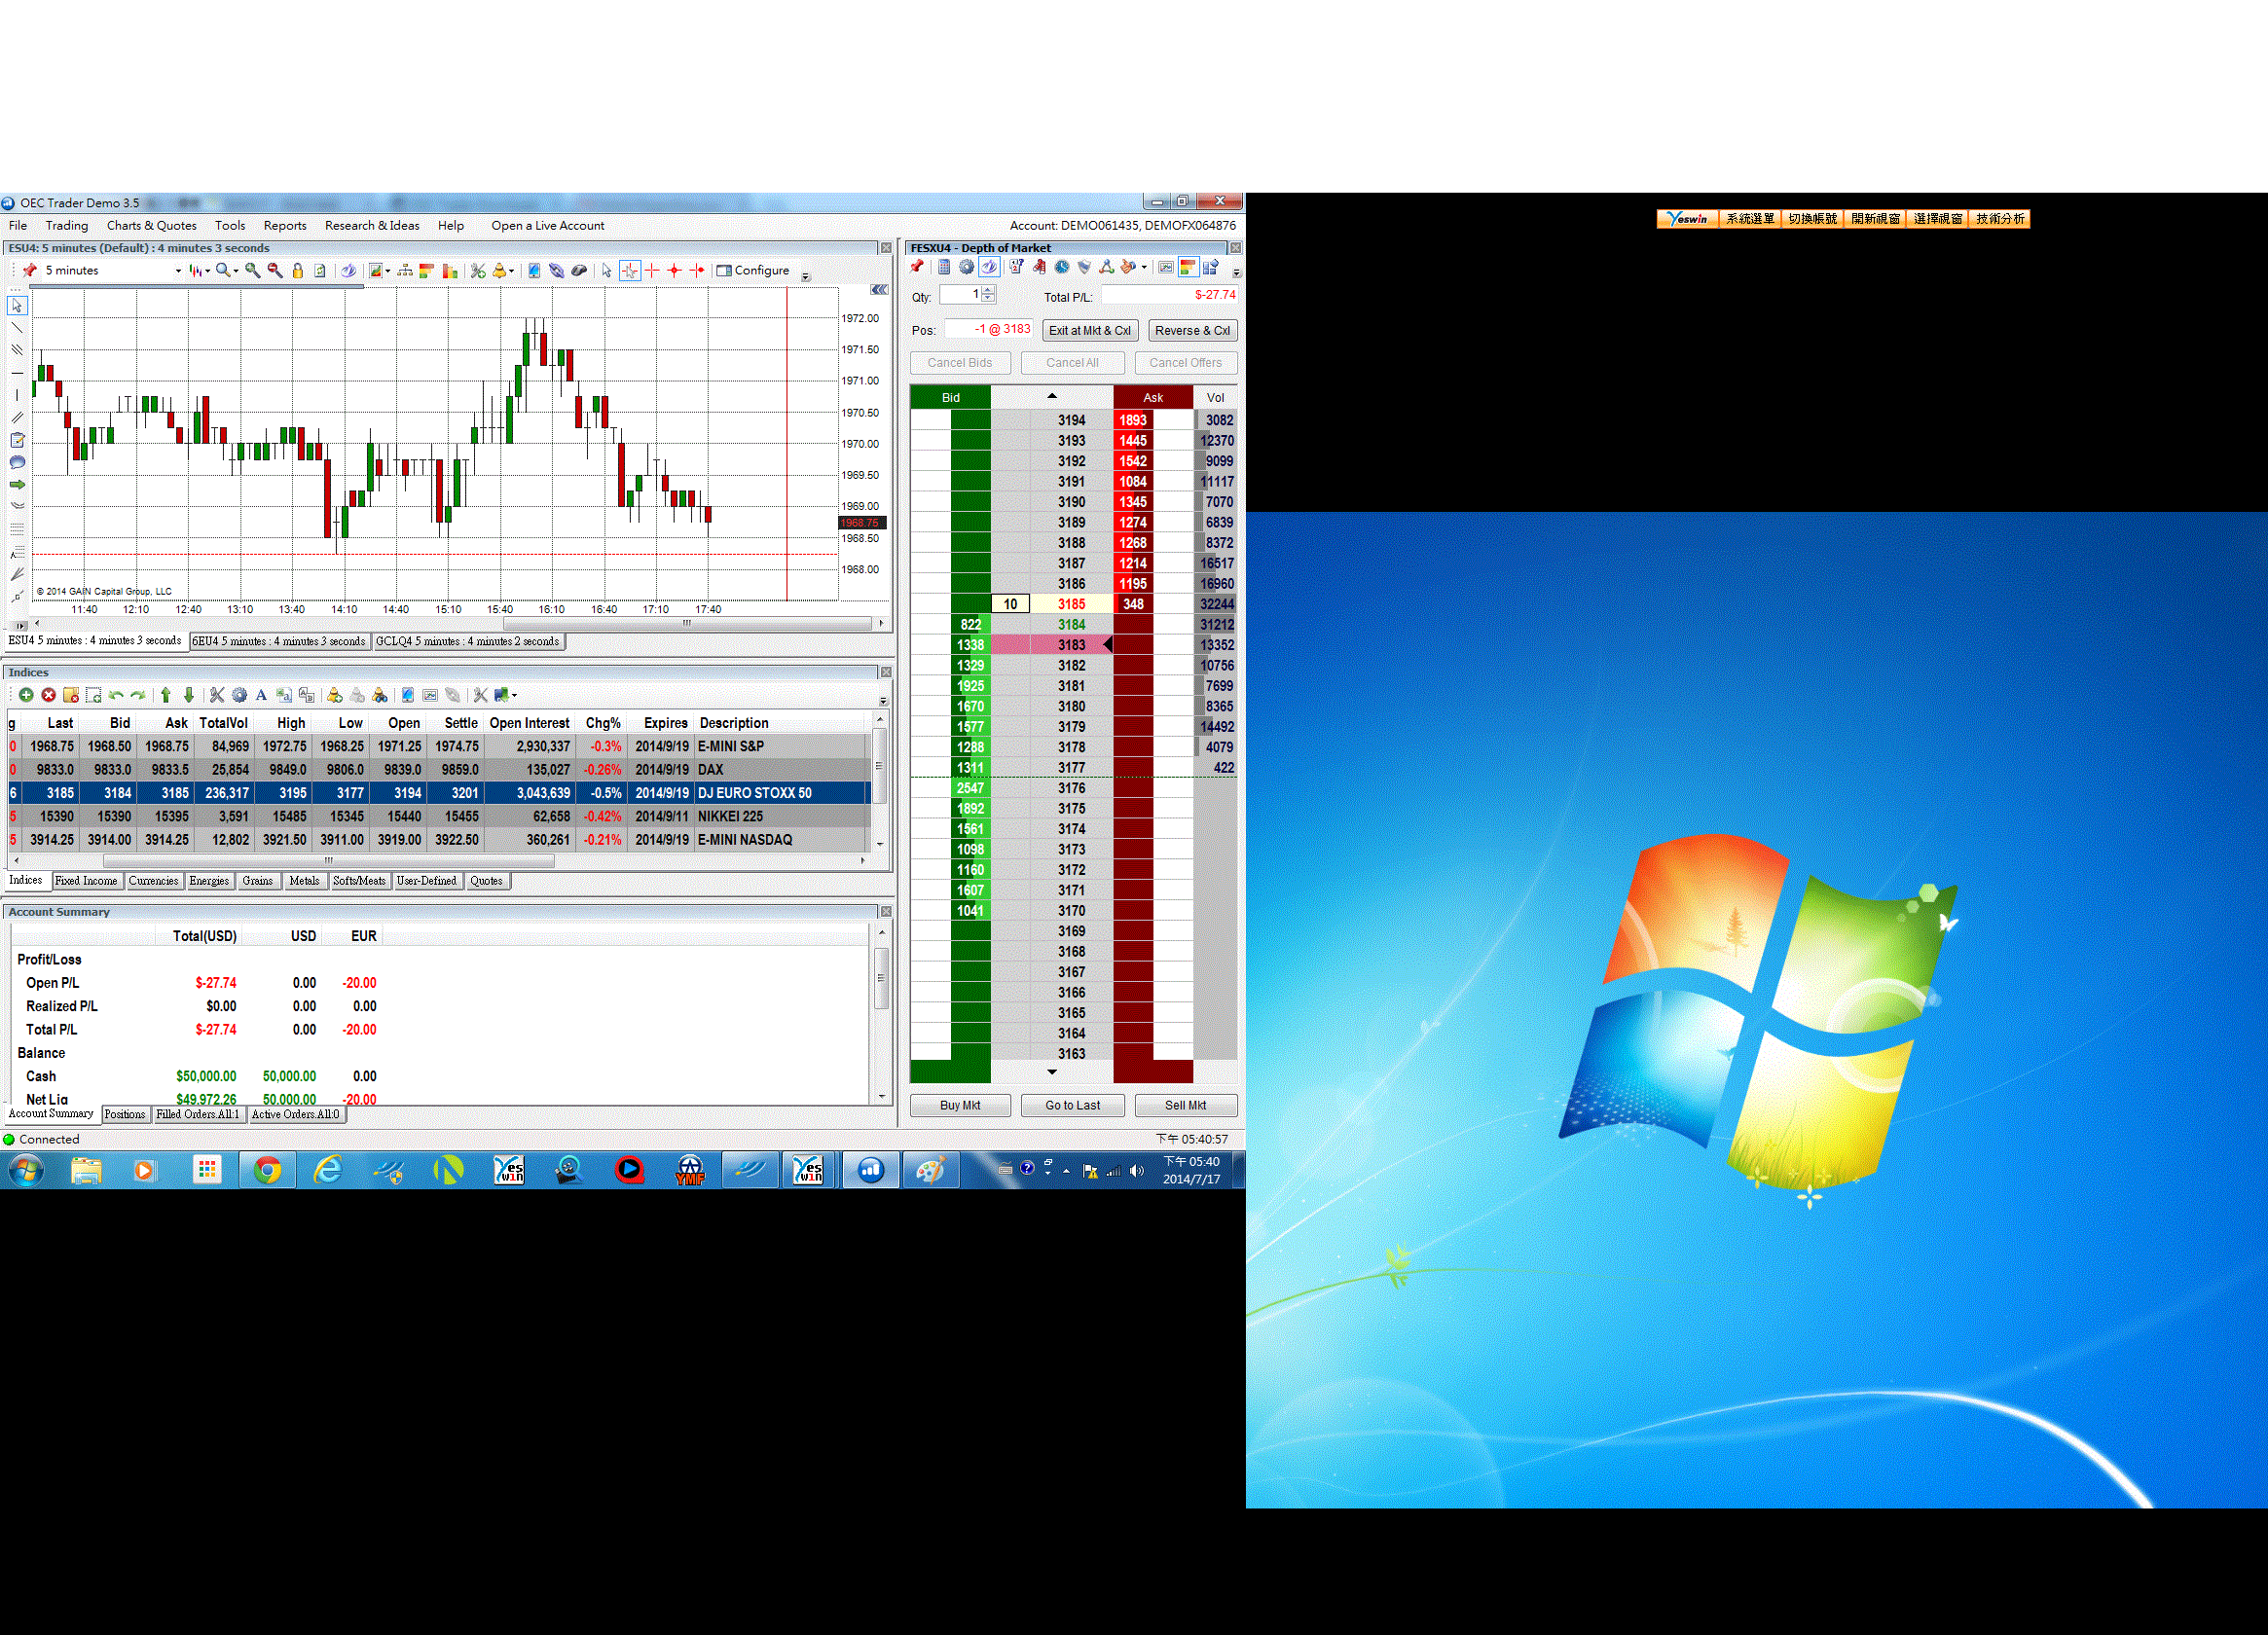Select the DJ EURO STOXX 50 row
The width and height of the screenshot is (2268, 1635).
point(437,793)
